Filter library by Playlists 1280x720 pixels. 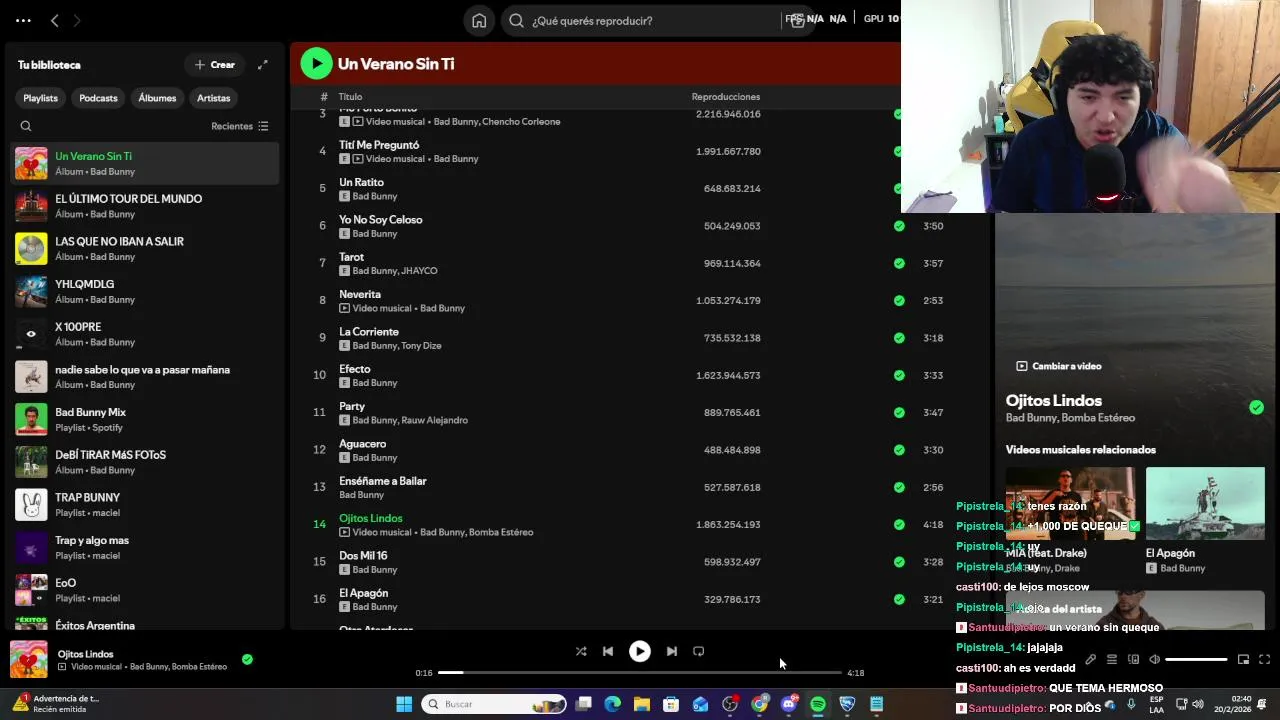coord(41,98)
